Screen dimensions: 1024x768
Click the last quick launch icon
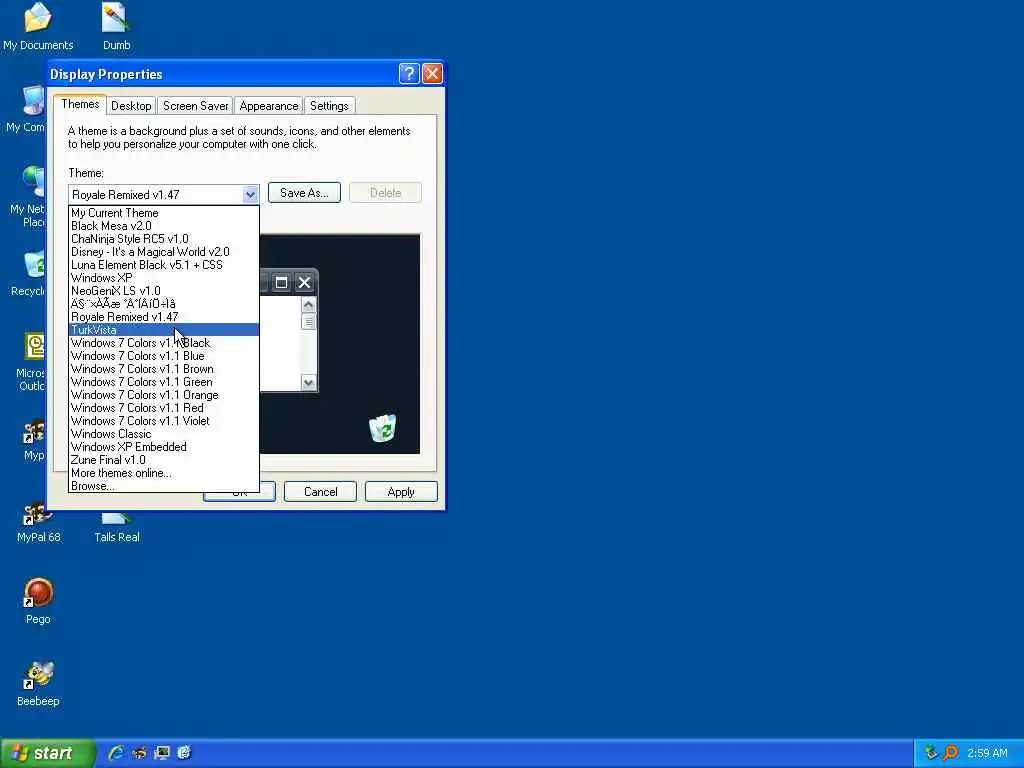pyautogui.click(x=185, y=753)
